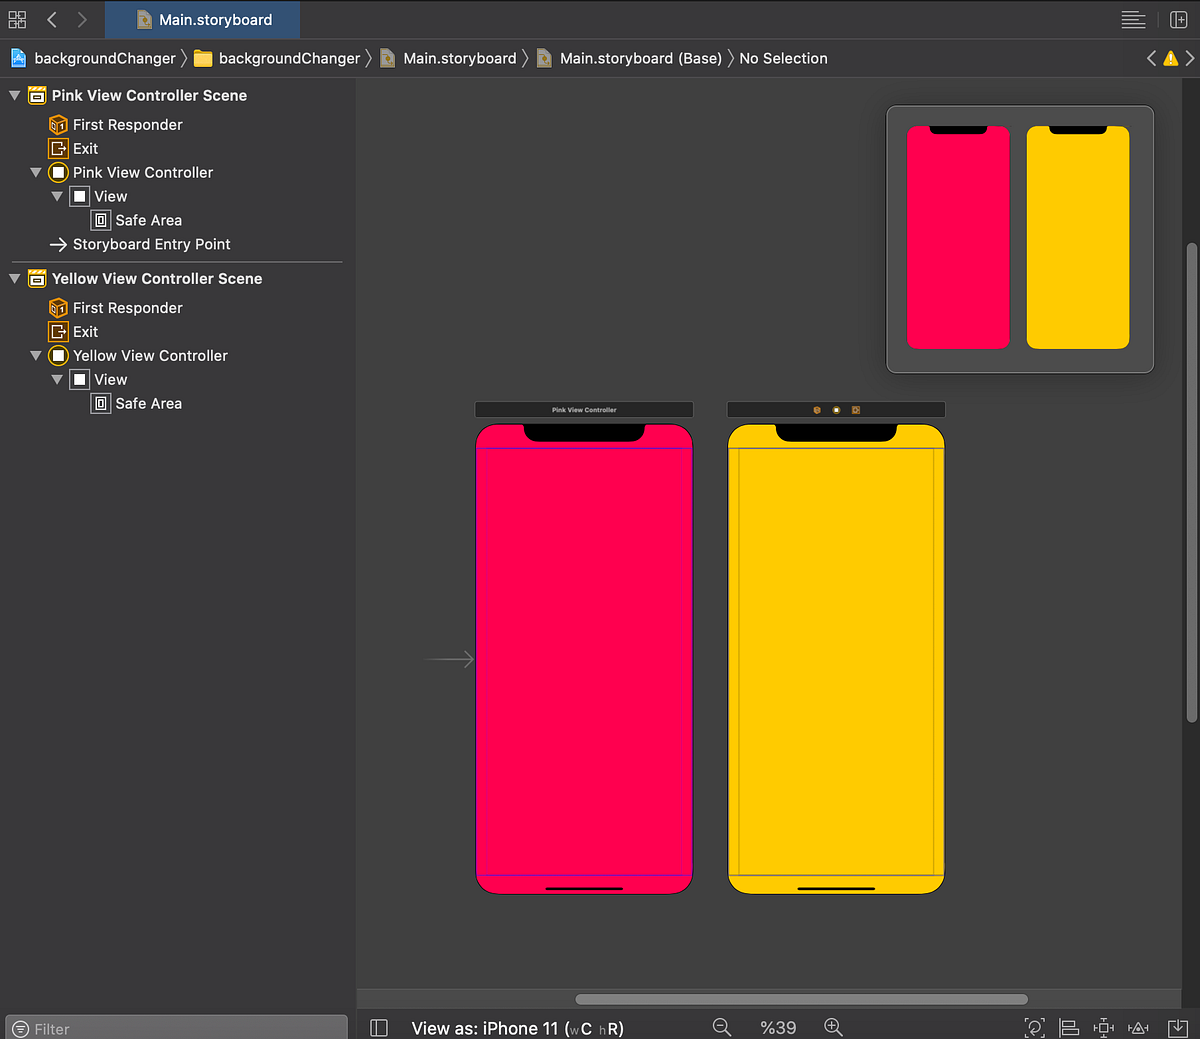Open the Align tool in the canvas toolbar

[x=1069, y=1027]
